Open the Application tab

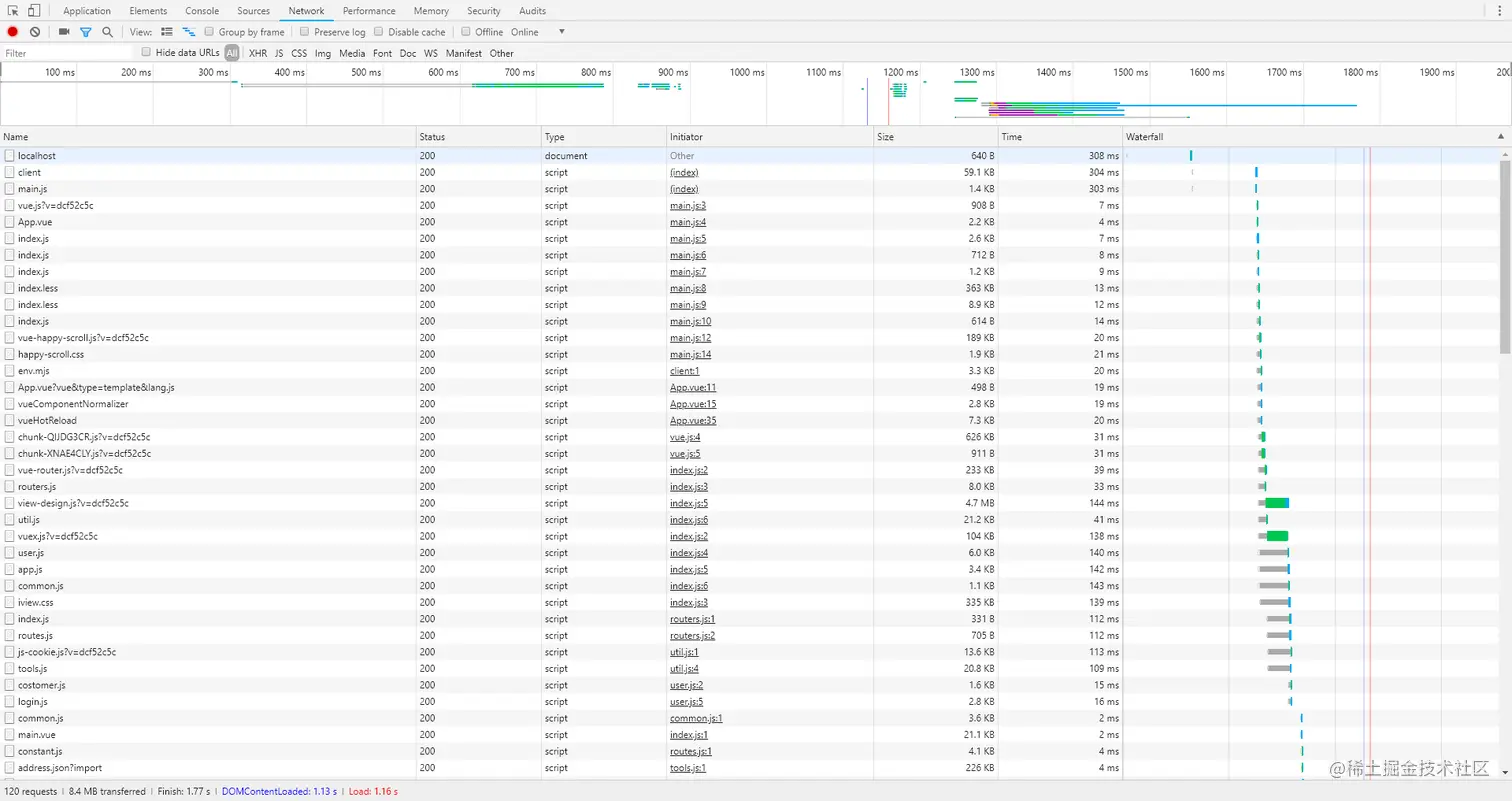(x=87, y=11)
